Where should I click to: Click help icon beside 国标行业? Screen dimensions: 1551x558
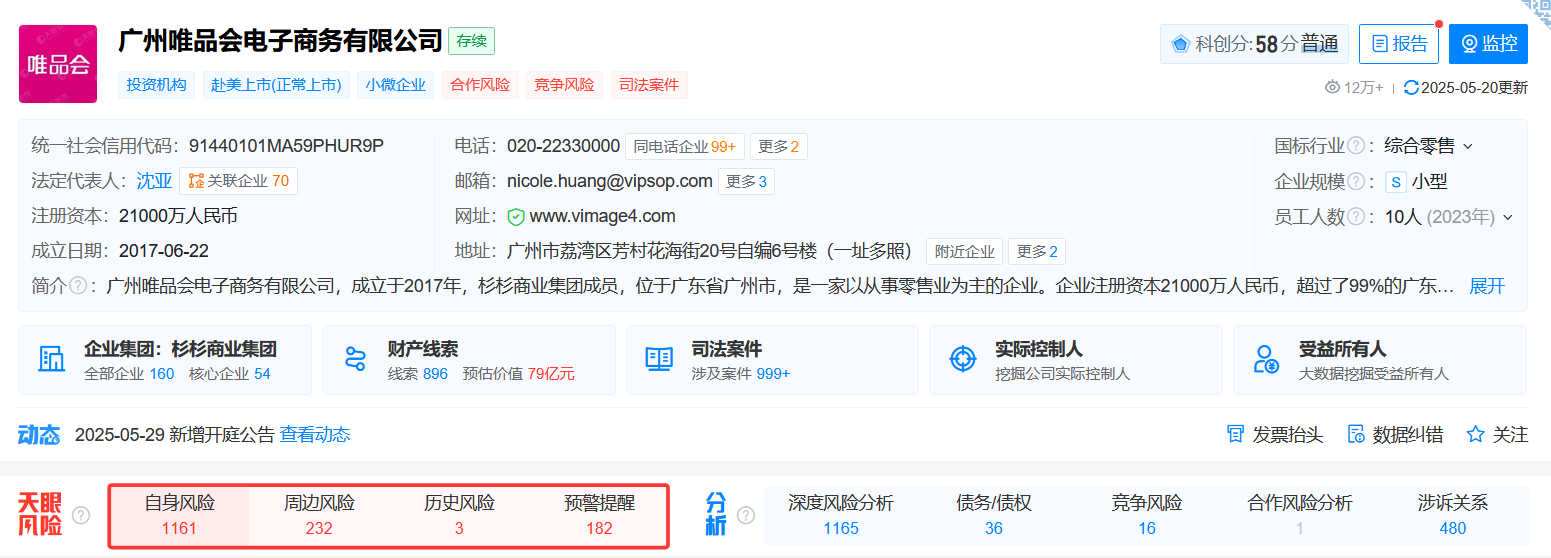coord(1356,146)
